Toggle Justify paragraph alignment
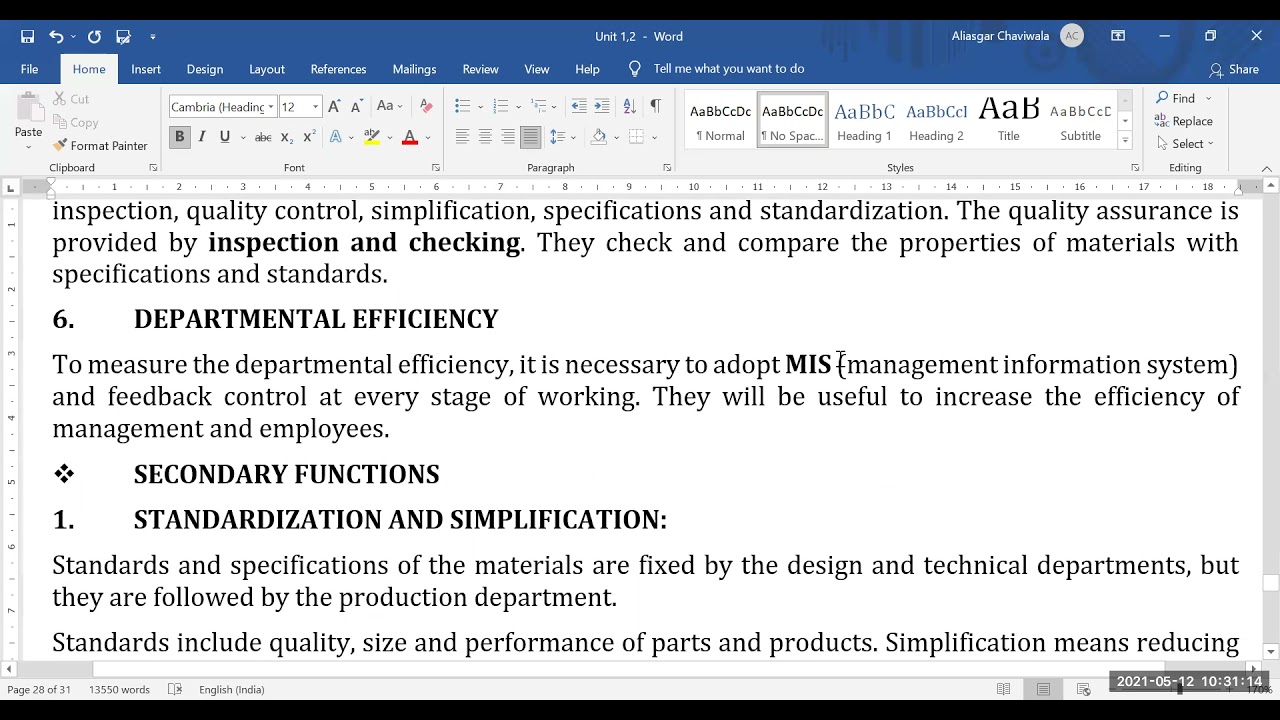 point(531,137)
